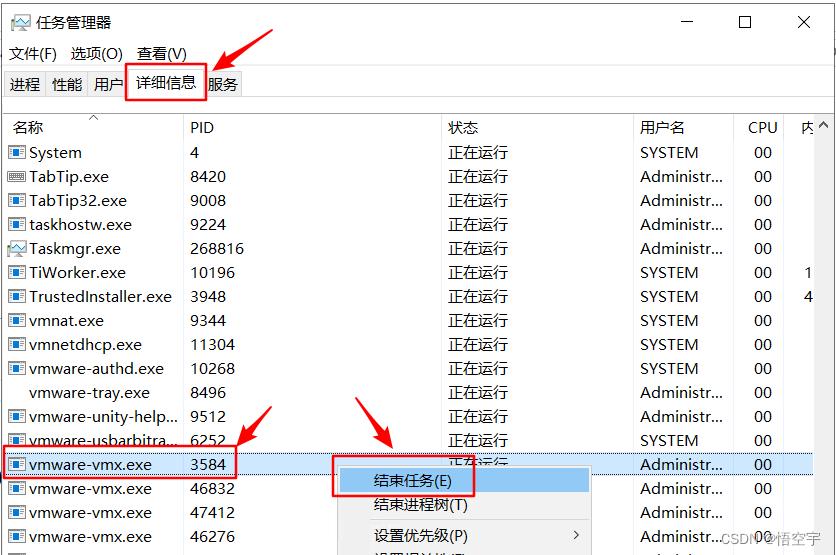Open the 设置优先级(P) submenu
This screenshot has height=555, width=836.
click(464, 535)
